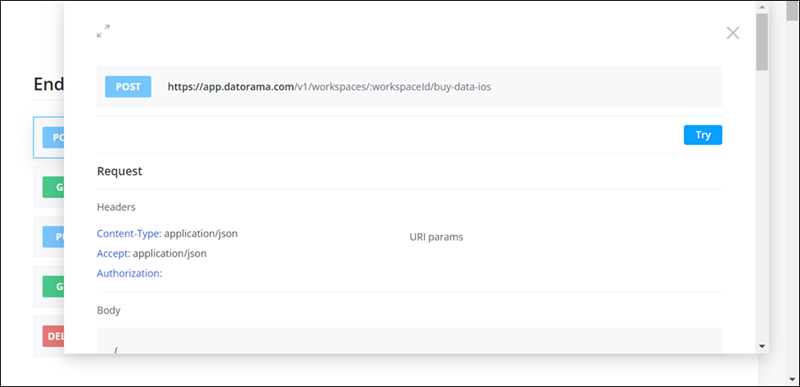Click the Request section heading
The height and width of the screenshot is (387, 800).
tap(119, 171)
